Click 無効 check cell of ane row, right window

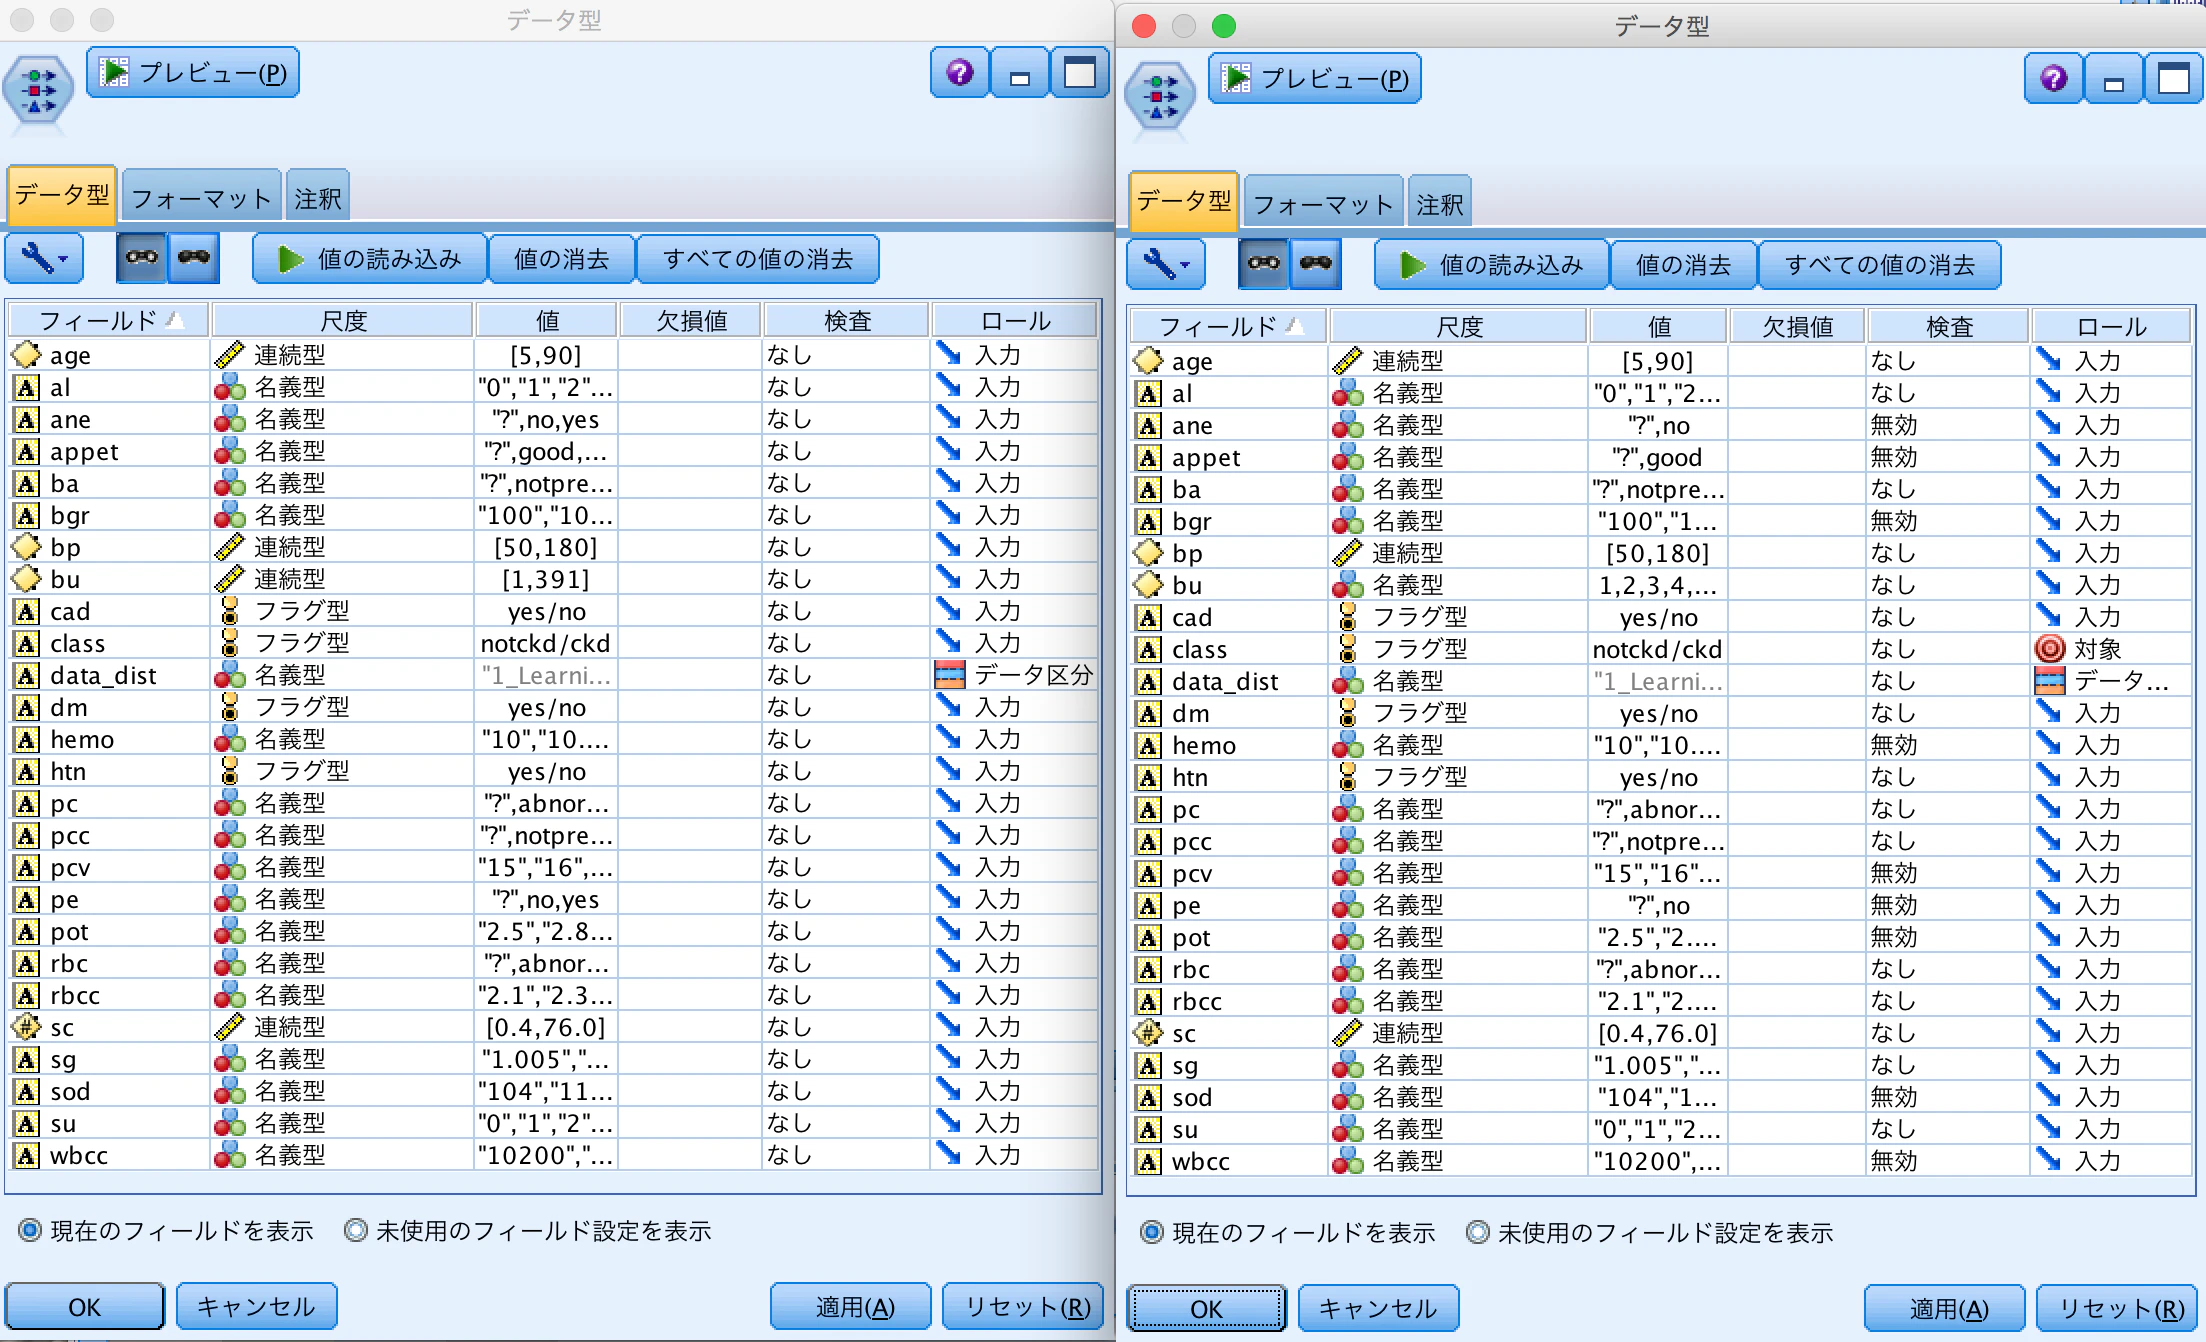coord(1947,425)
